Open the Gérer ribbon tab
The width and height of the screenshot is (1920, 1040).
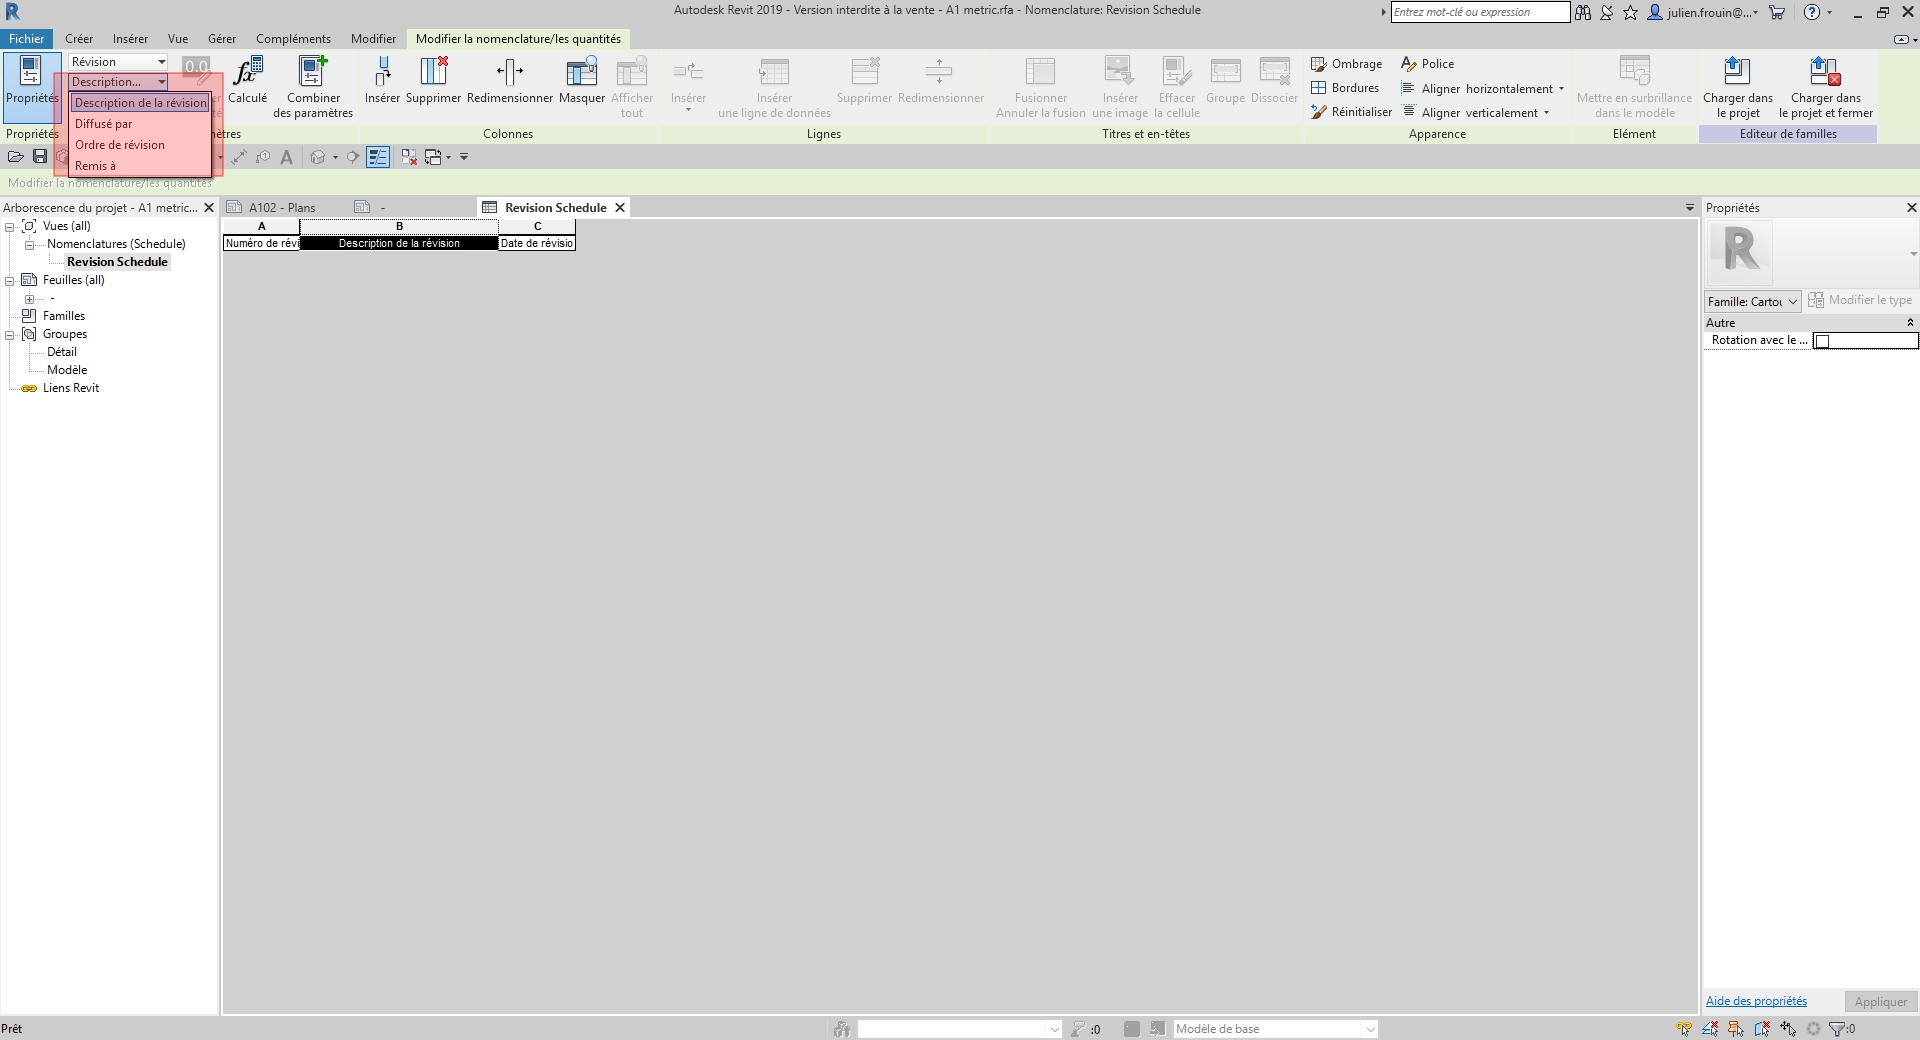222,39
